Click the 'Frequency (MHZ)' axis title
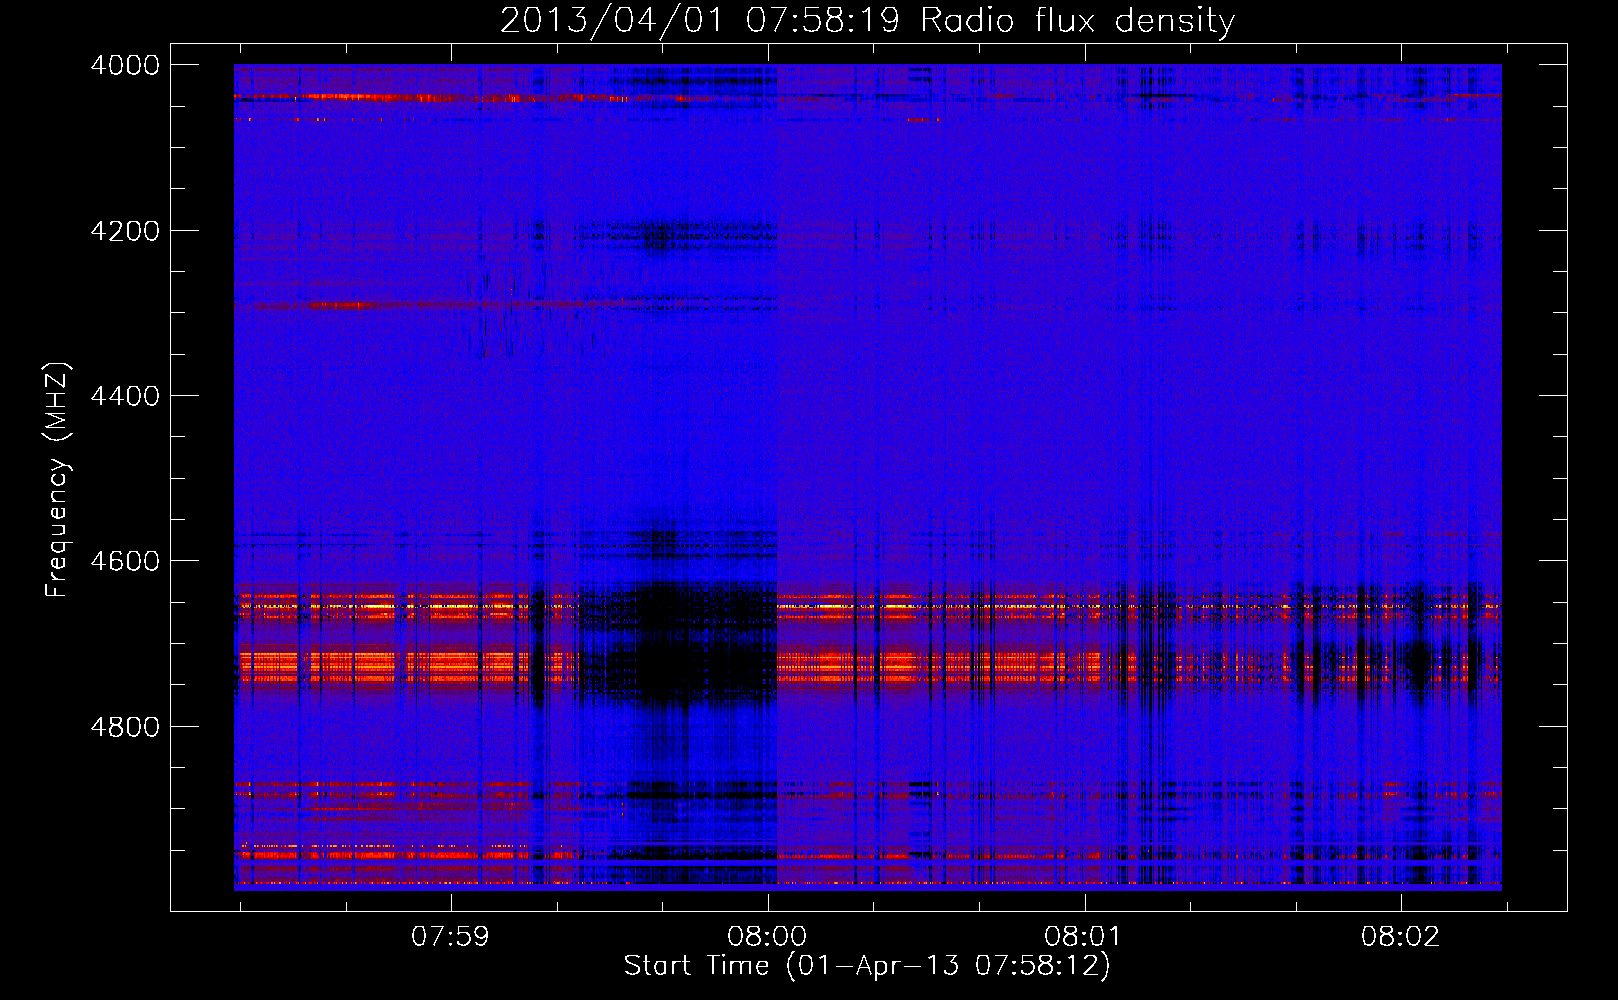1618x1000 pixels. click(x=57, y=480)
